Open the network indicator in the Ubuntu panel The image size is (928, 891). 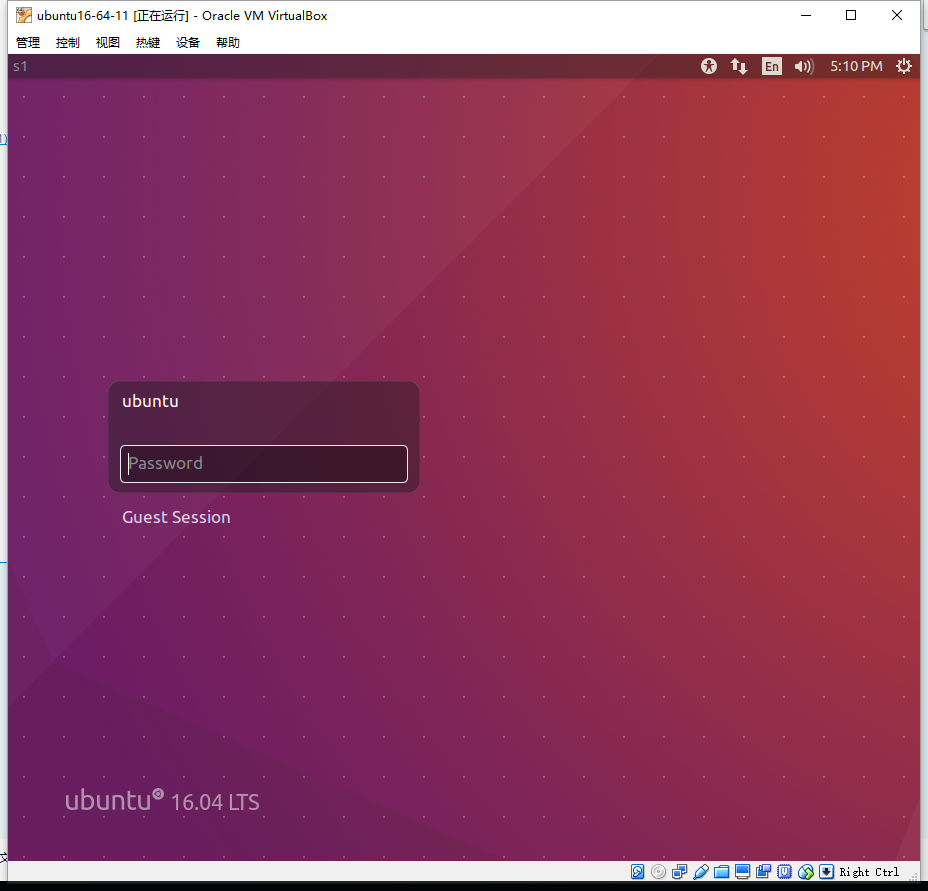(739, 66)
